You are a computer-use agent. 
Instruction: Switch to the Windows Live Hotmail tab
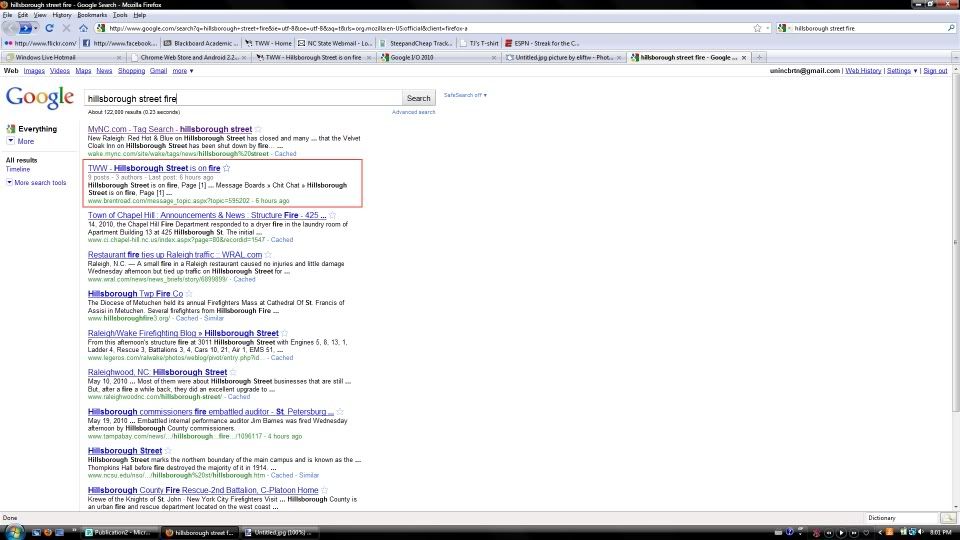tap(63, 58)
